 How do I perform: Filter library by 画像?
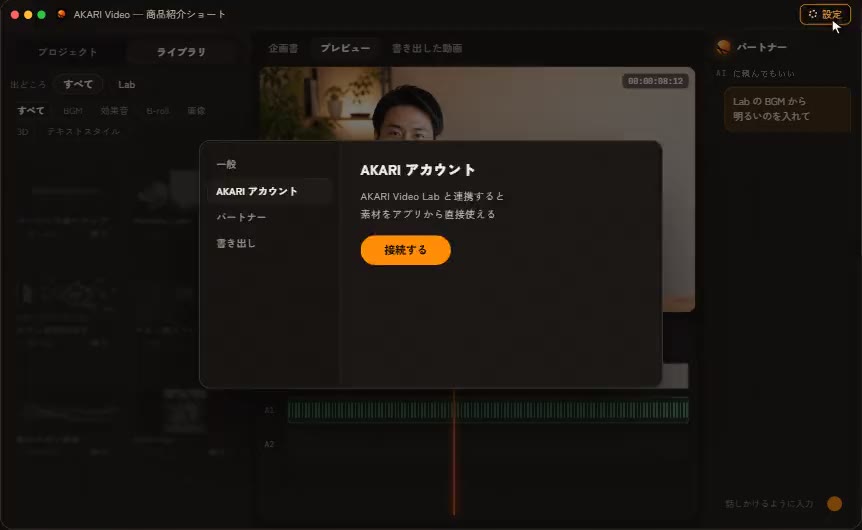click(196, 111)
